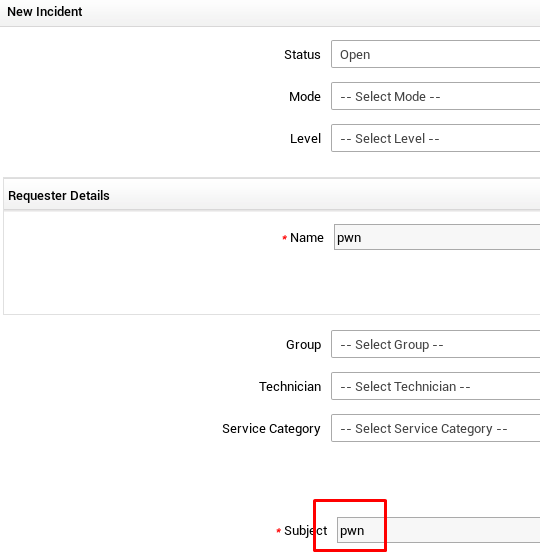The height and width of the screenshot is (557, 540).
Task: Open the Select Group dropdown
Action: coord(436,344)
